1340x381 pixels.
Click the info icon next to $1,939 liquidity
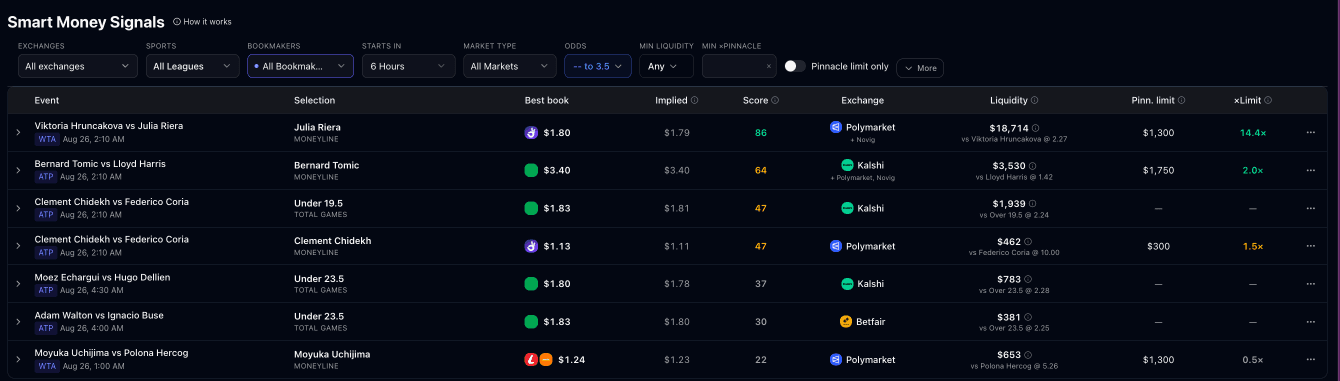pyautogui.click(x=1031, y=204)
